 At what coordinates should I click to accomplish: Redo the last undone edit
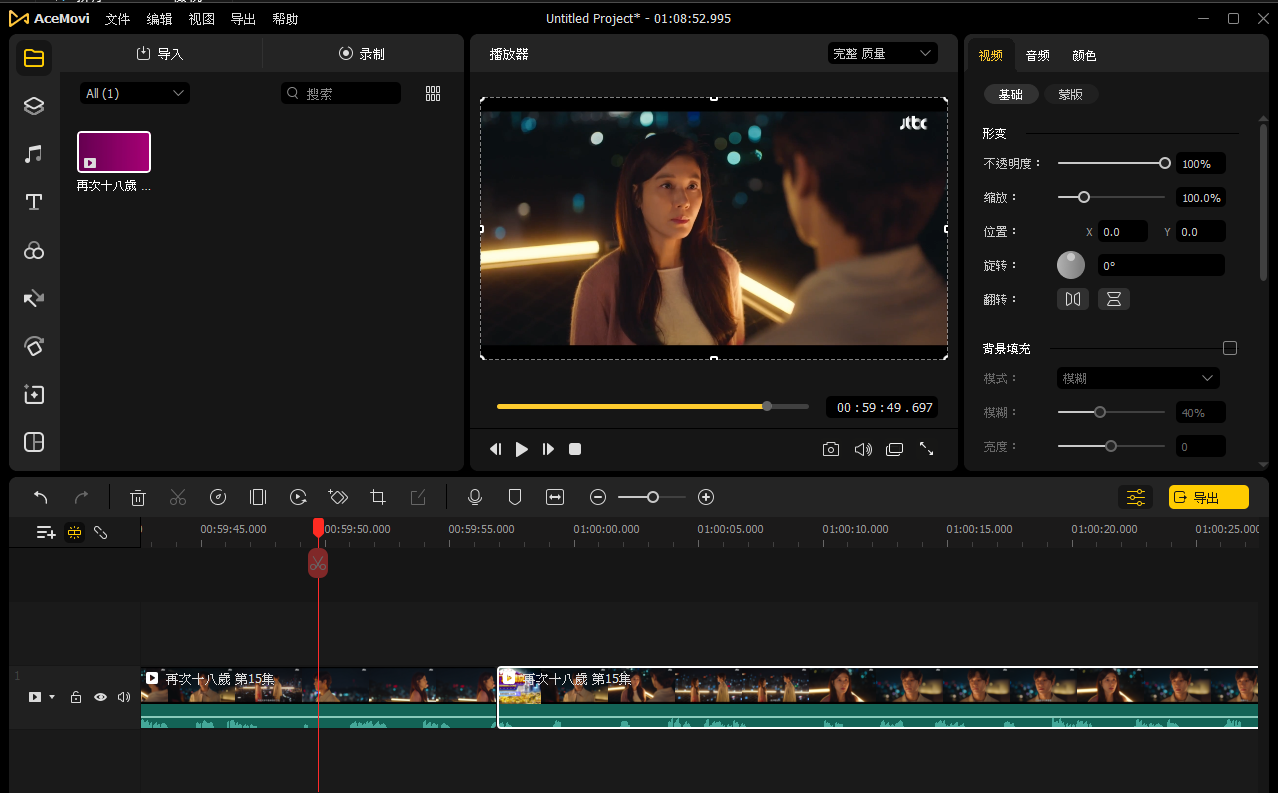pyautogui.click(x=82, y=497)
